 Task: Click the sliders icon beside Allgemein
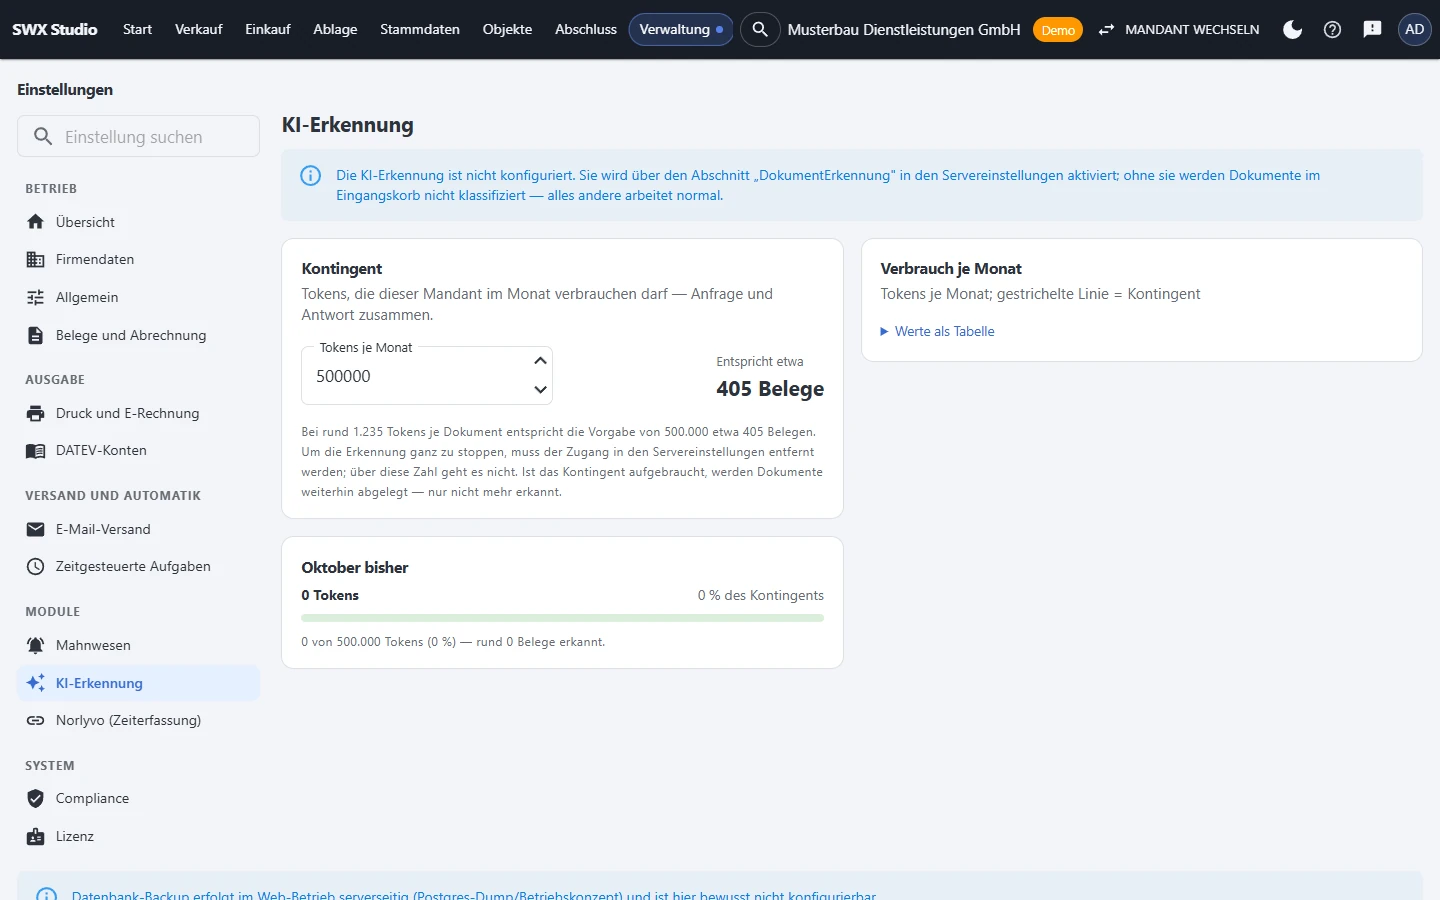pyautogui.click(x=36, y=297)
